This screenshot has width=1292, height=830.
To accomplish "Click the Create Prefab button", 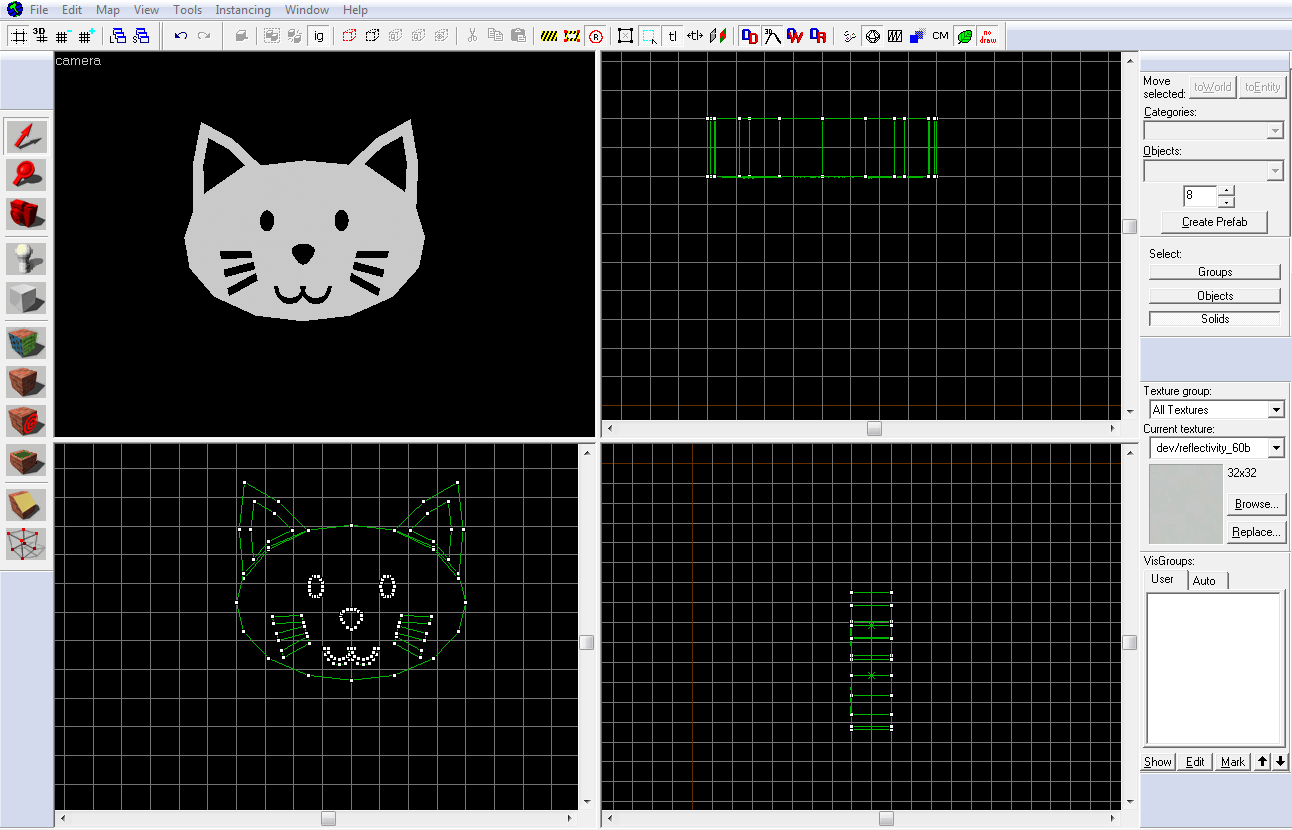I will (1214, 222).
